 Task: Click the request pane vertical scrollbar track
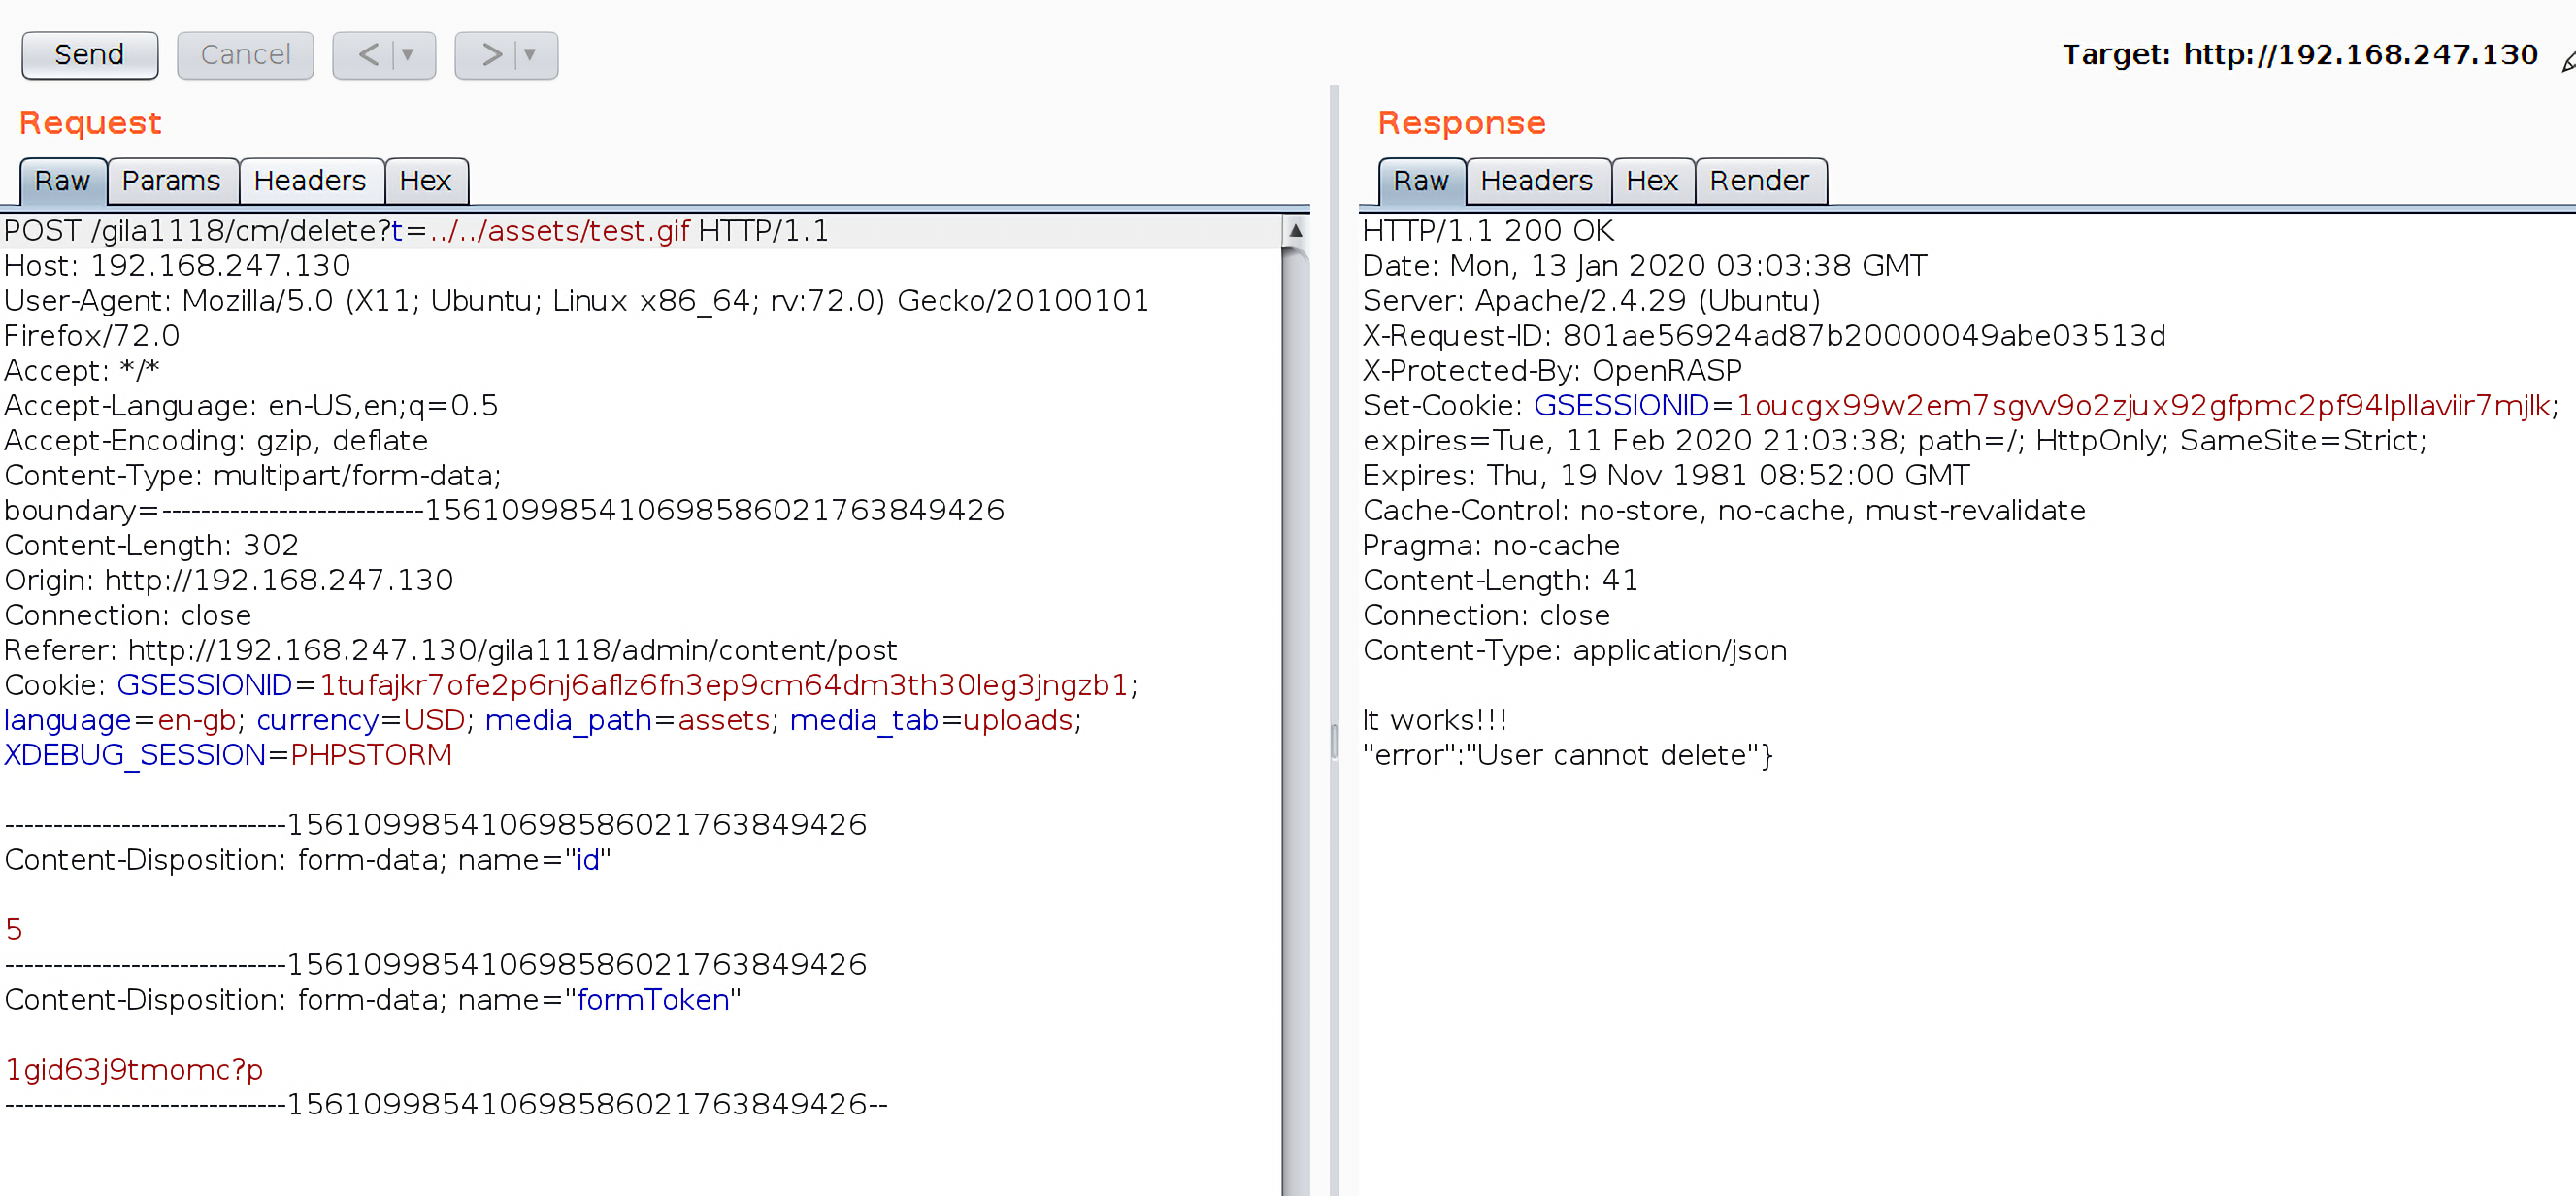tap(1295, 720)
